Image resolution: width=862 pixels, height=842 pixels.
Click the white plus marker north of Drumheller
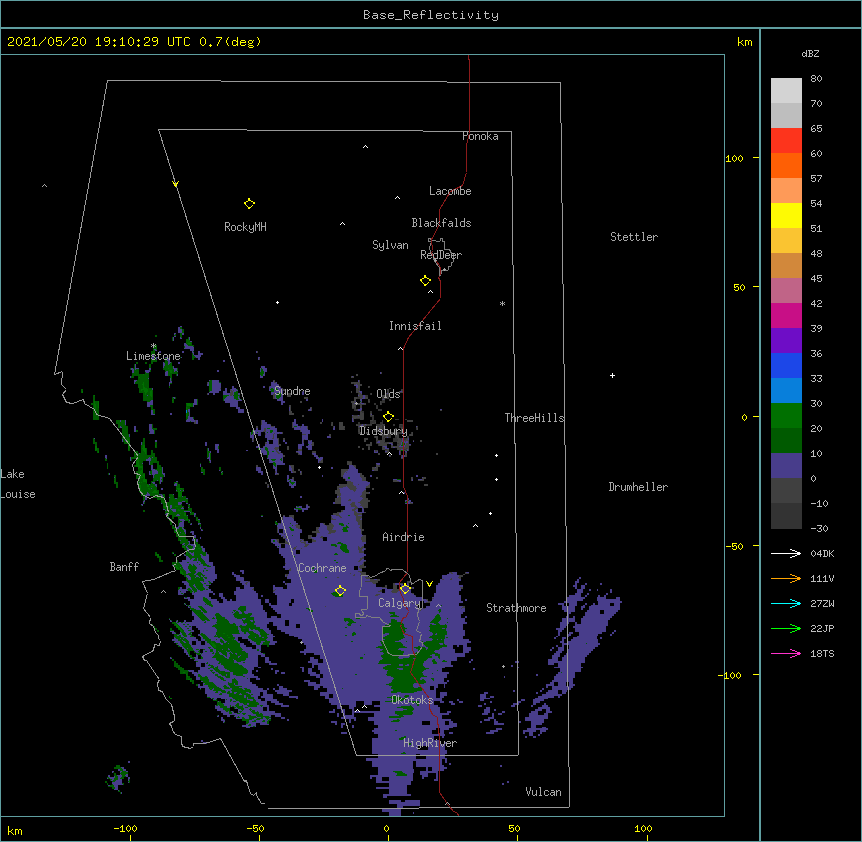612,375
